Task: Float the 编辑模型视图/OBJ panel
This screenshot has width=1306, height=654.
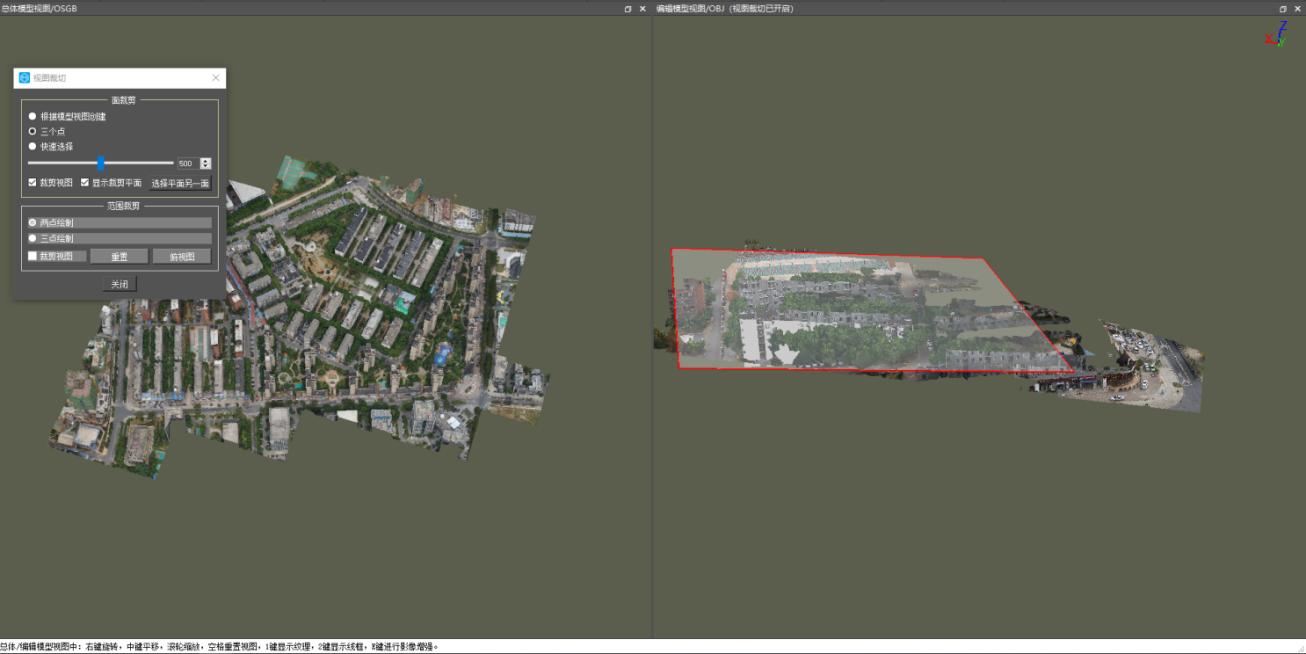Action: [1283, 8]
